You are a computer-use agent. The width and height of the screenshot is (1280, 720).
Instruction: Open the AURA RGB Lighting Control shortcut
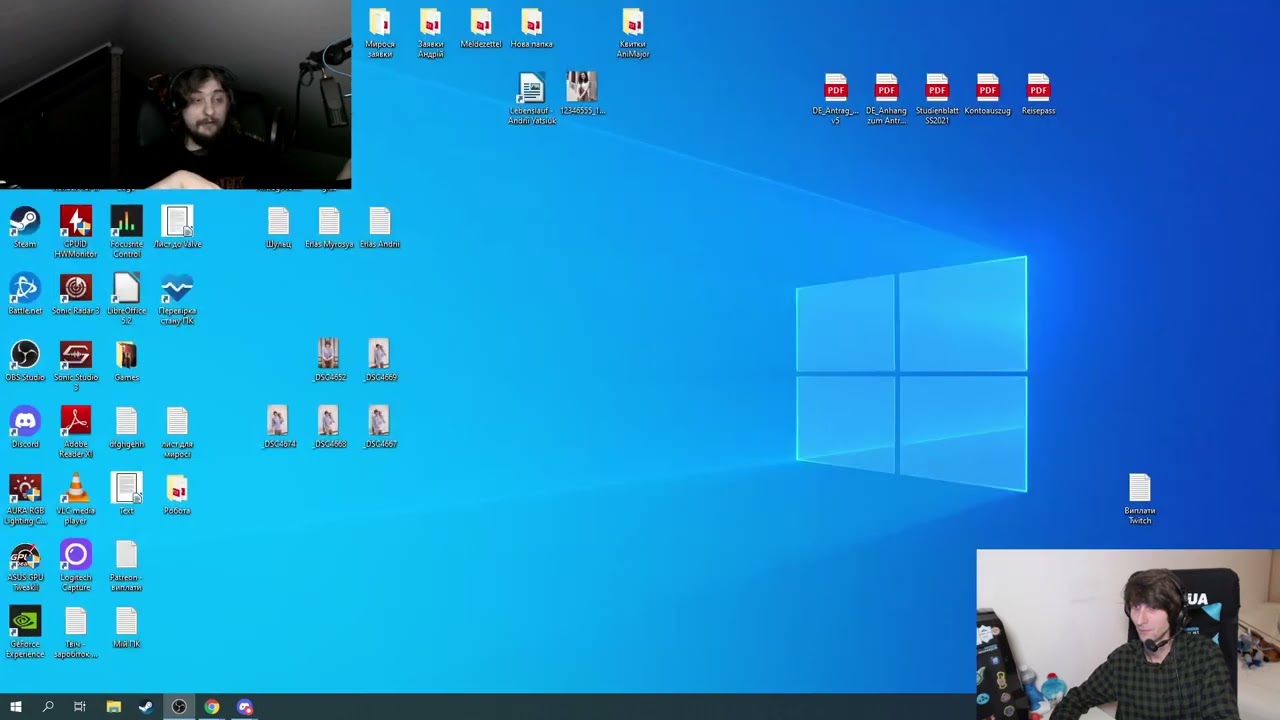tap(25, 499)
